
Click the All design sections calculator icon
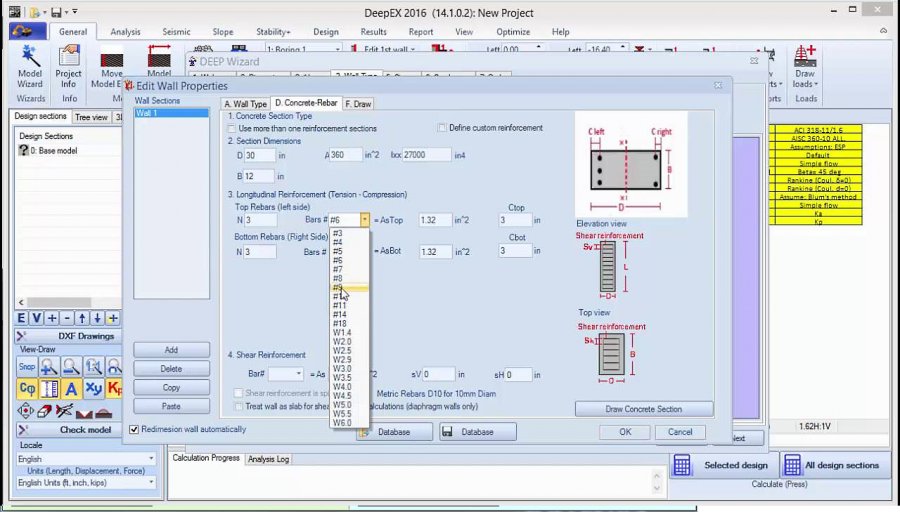[792, 465]
